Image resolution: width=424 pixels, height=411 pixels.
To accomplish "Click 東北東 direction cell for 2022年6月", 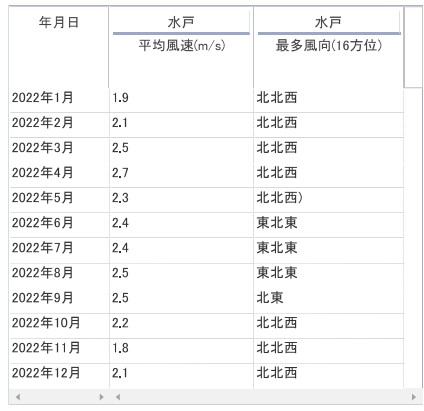I will point(329,224).
